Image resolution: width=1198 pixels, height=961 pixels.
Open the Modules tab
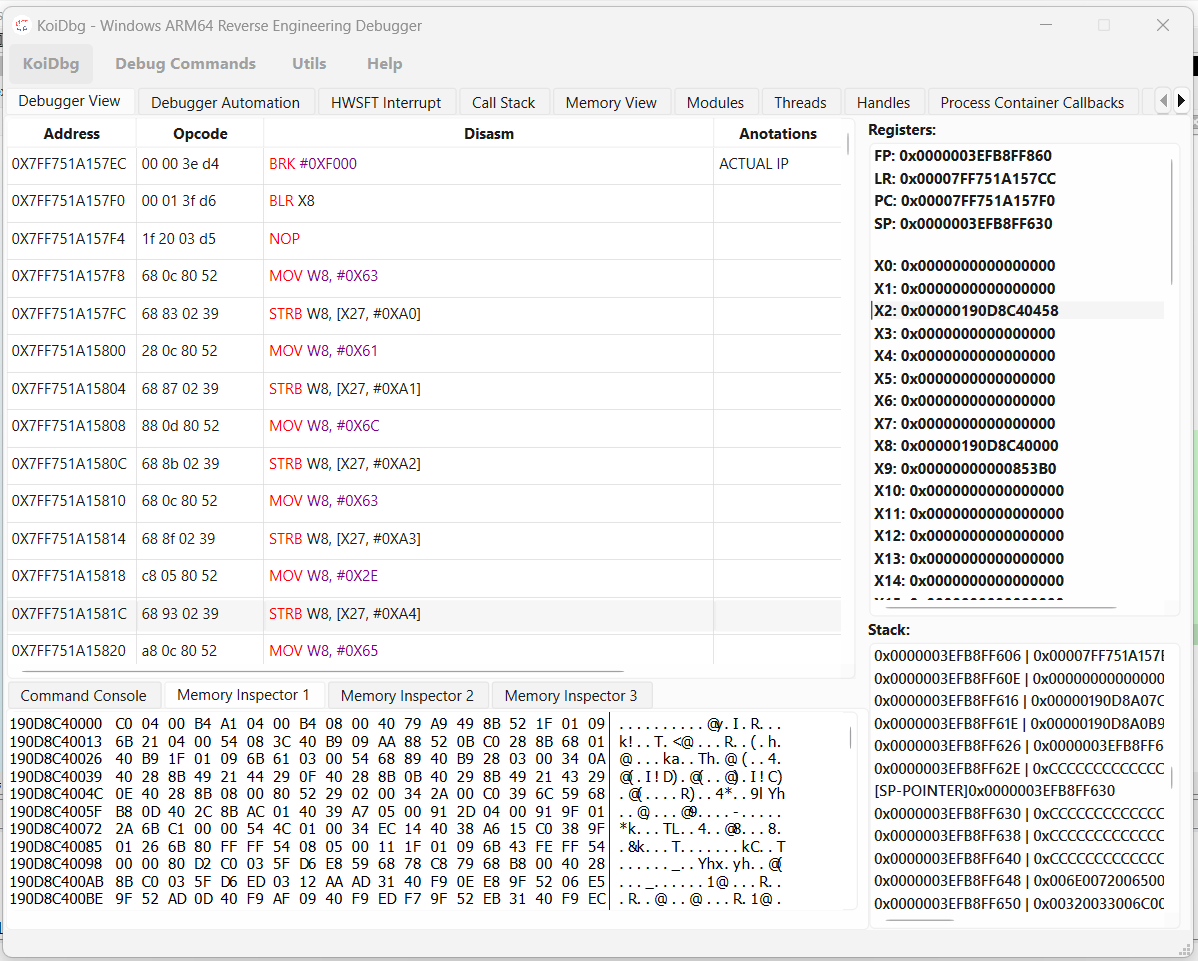(x=715, y=102)
